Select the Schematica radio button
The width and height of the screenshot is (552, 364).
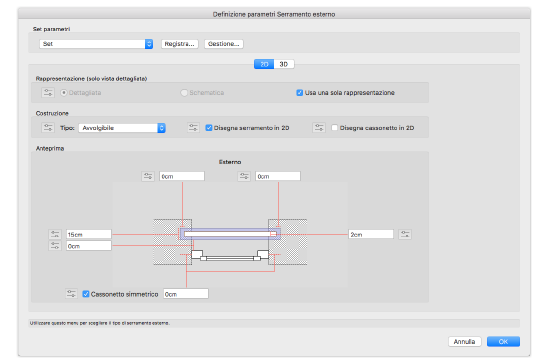(184, 93)
